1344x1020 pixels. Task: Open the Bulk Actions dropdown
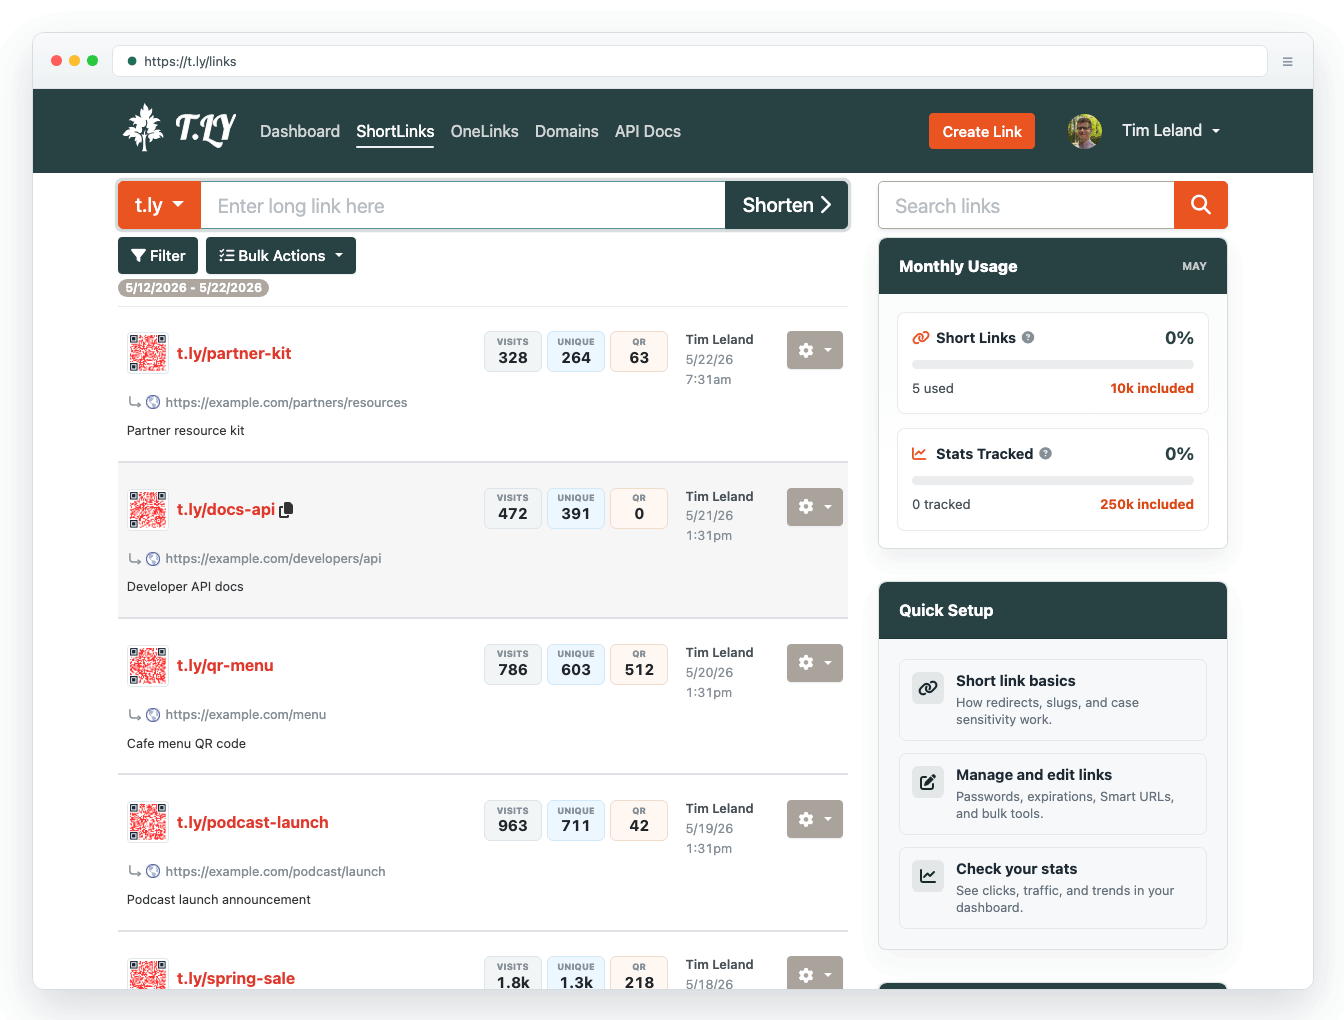[x=281, y=255]
